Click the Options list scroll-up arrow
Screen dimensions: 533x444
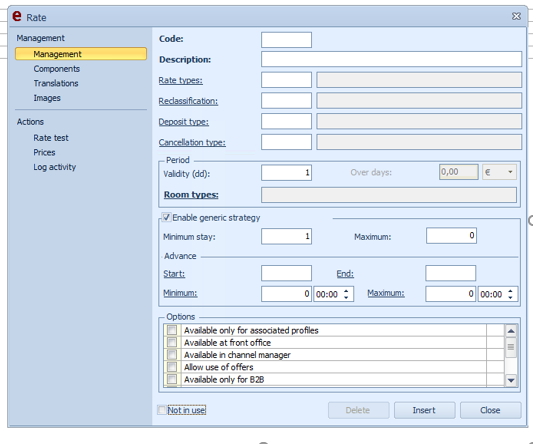coord(511,331)
